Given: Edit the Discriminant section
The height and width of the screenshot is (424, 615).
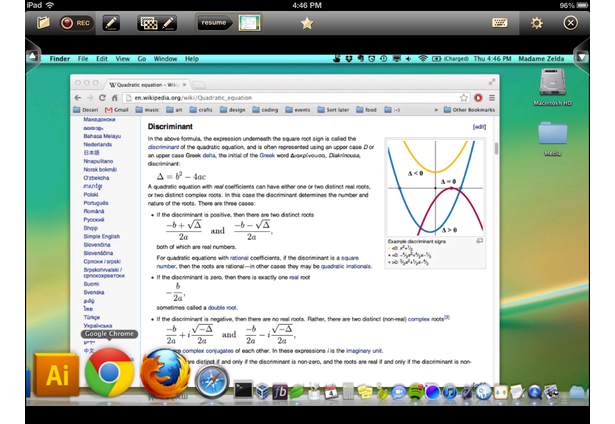Looking at the screenshot, I should pos(479,127).
